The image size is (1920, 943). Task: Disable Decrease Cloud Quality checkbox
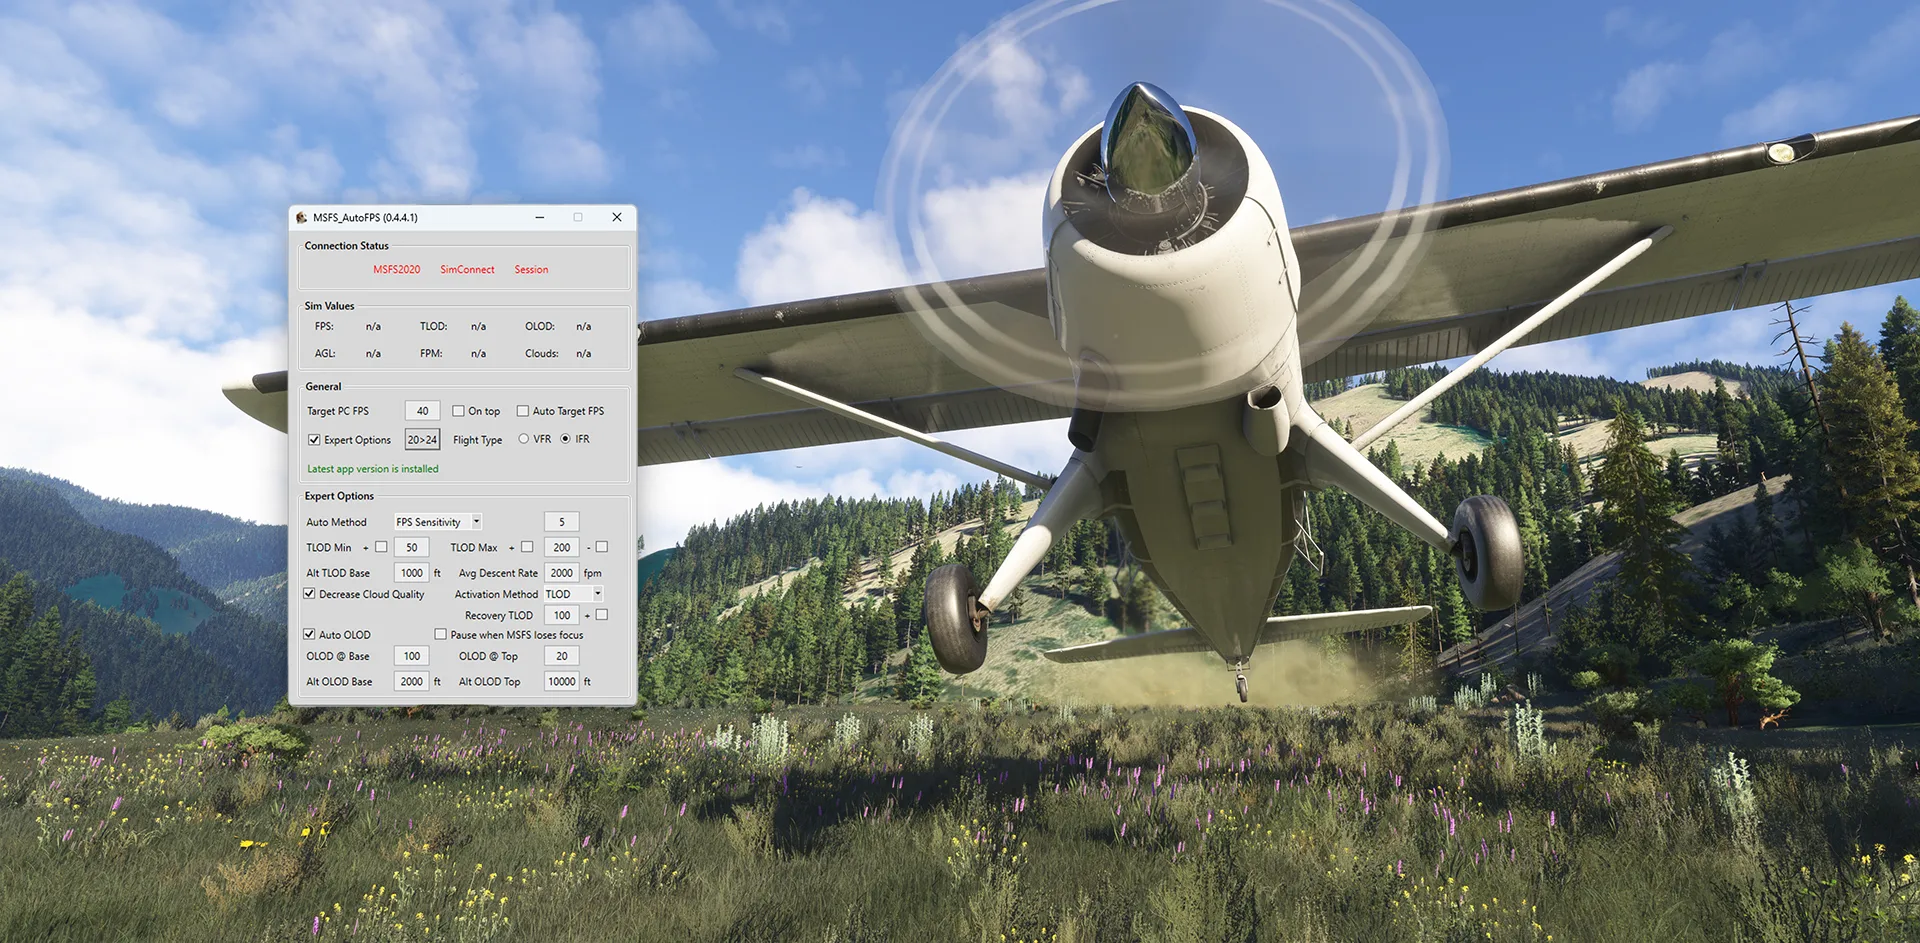309,594
